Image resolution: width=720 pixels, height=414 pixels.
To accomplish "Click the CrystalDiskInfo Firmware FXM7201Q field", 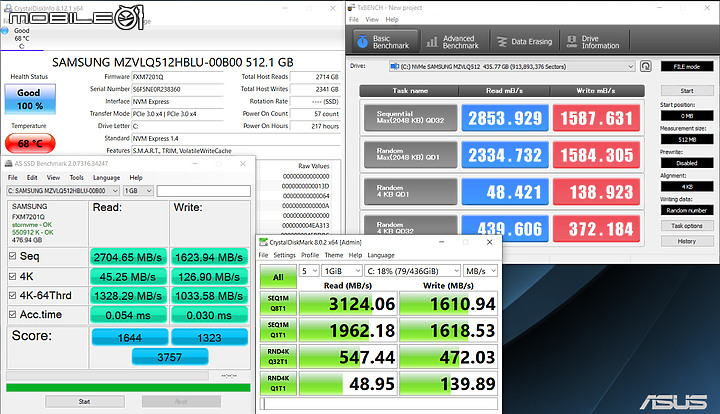I will (178, 77).
